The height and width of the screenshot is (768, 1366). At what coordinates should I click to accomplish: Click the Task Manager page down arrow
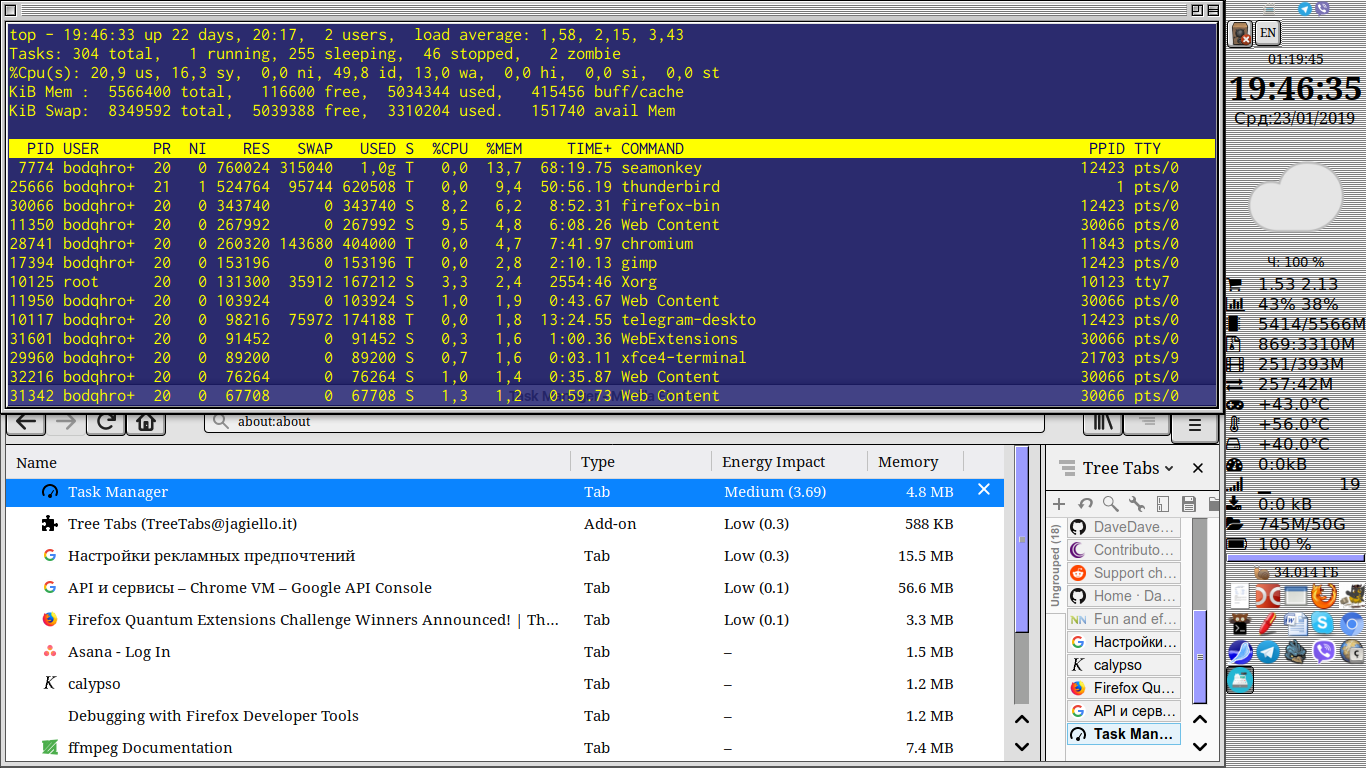(x=1022, y=746)
